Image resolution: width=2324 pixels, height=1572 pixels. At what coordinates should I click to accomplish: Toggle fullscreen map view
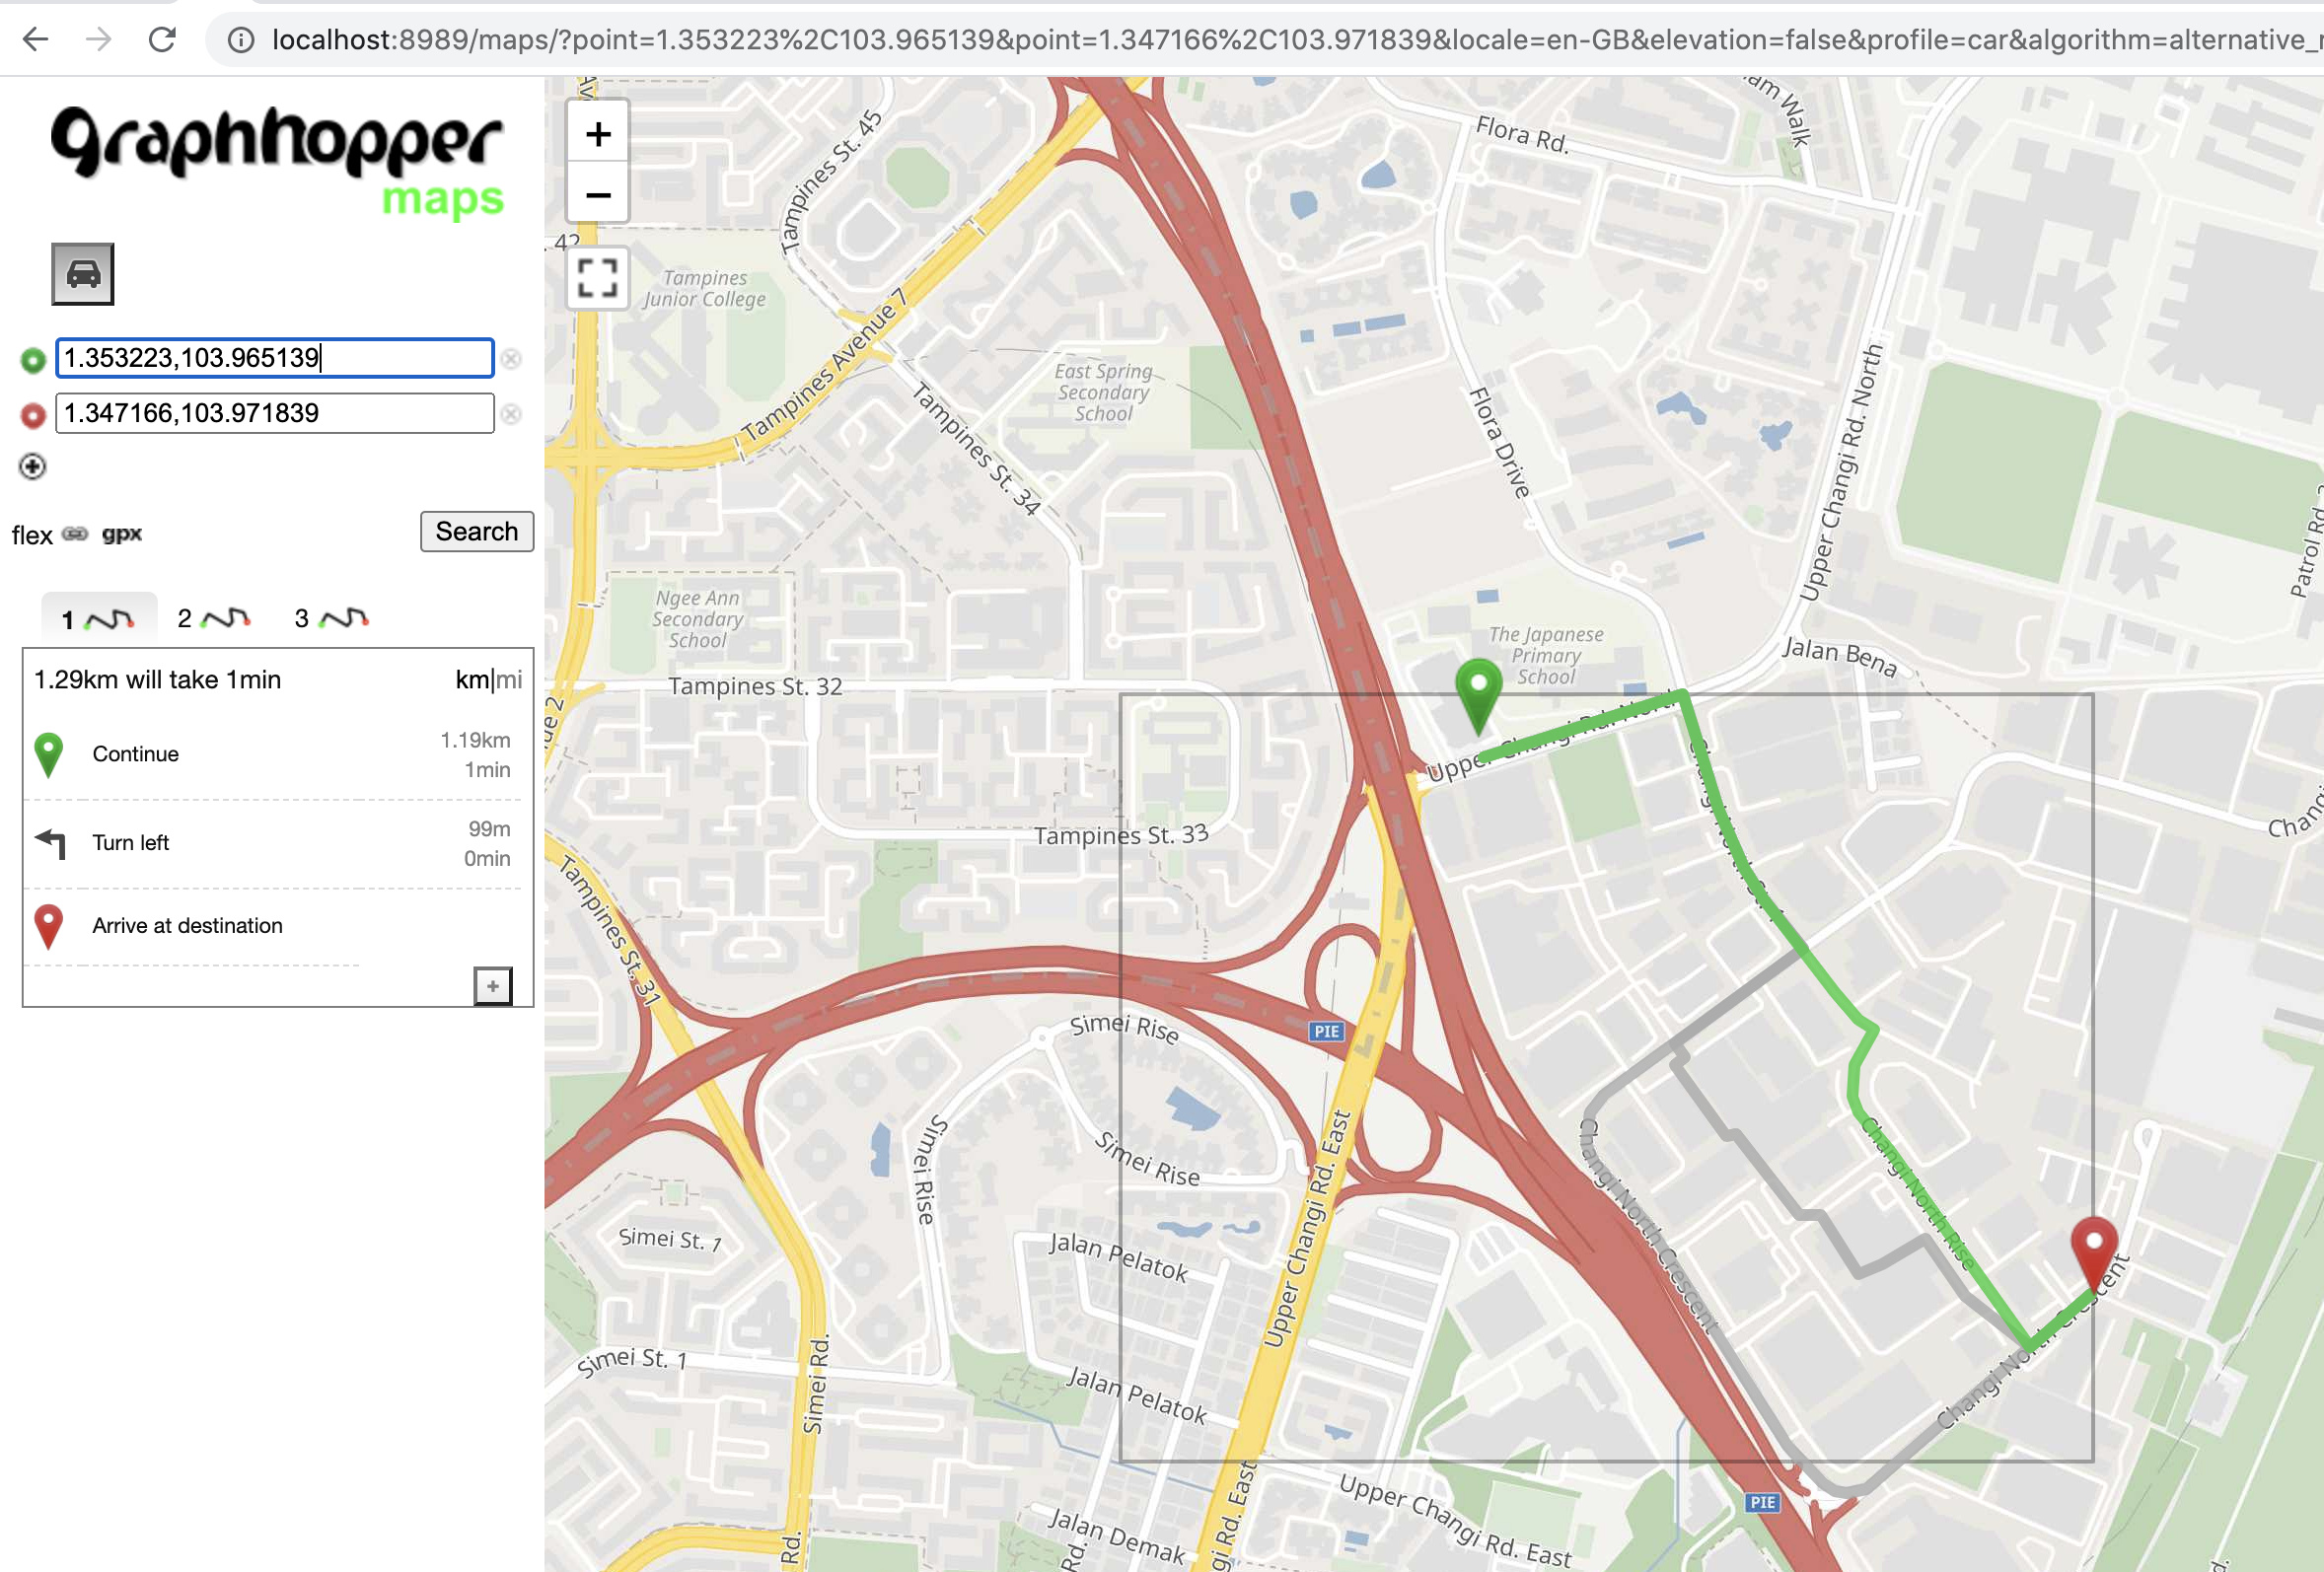tap(598, 278)
